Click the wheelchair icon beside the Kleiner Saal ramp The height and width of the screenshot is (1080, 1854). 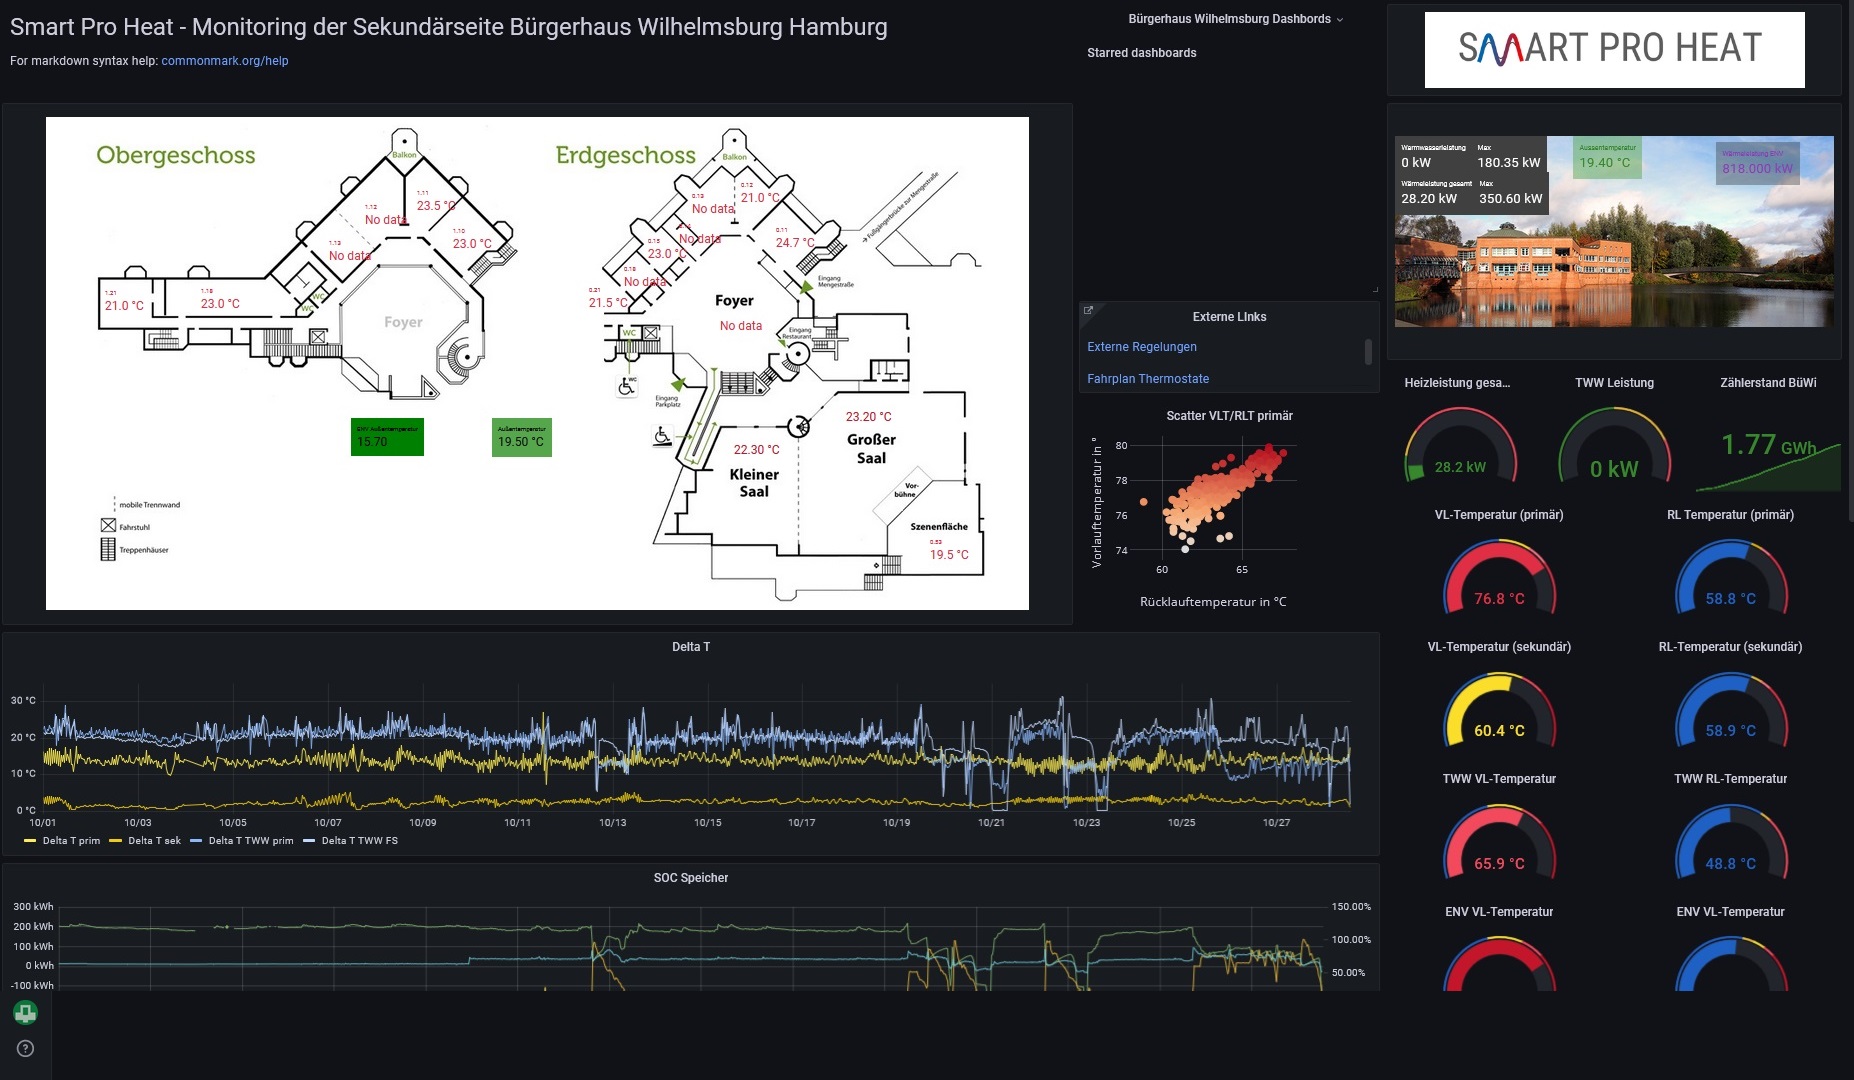(662, 436)
